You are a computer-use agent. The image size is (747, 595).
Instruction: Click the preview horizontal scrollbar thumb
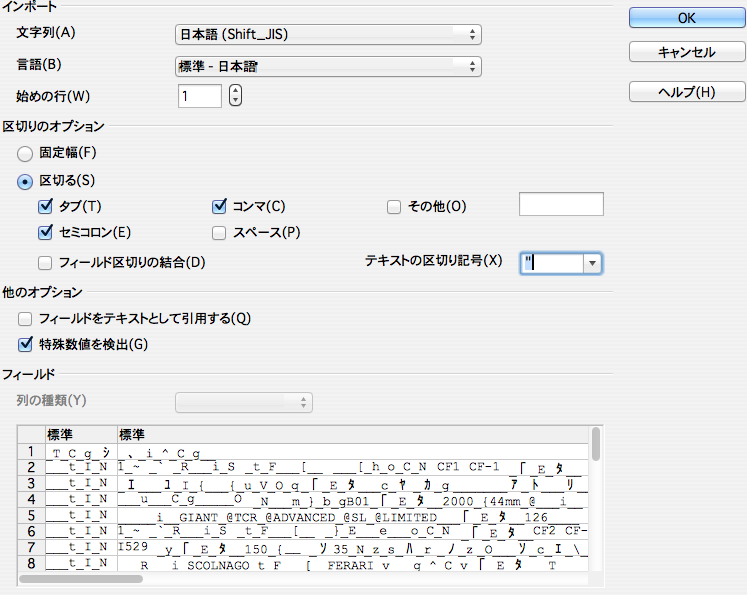tap(81, 579)
